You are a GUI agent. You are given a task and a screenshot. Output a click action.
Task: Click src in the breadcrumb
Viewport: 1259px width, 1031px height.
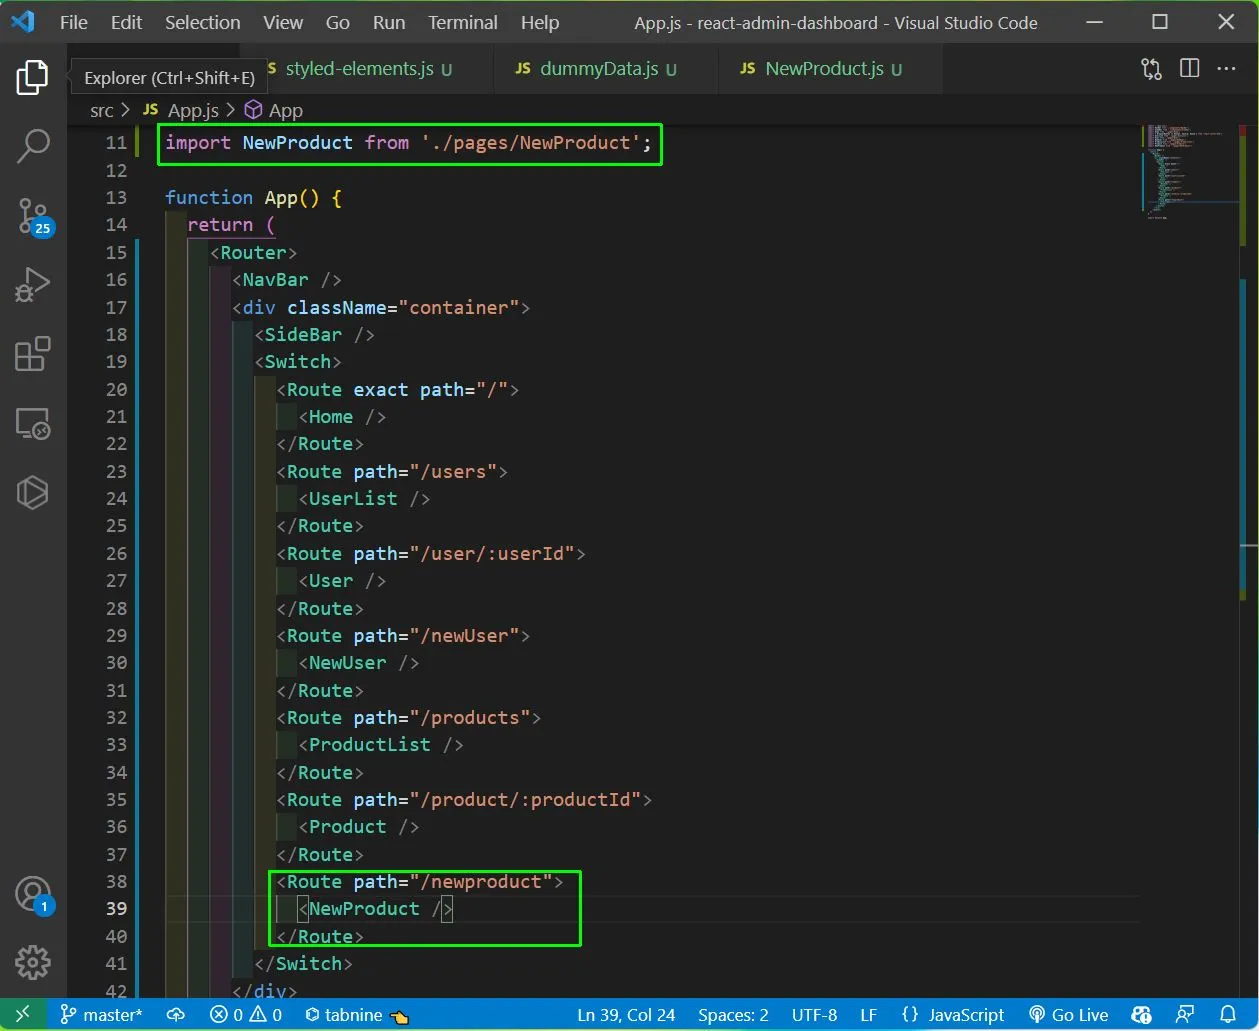[102, 110]
